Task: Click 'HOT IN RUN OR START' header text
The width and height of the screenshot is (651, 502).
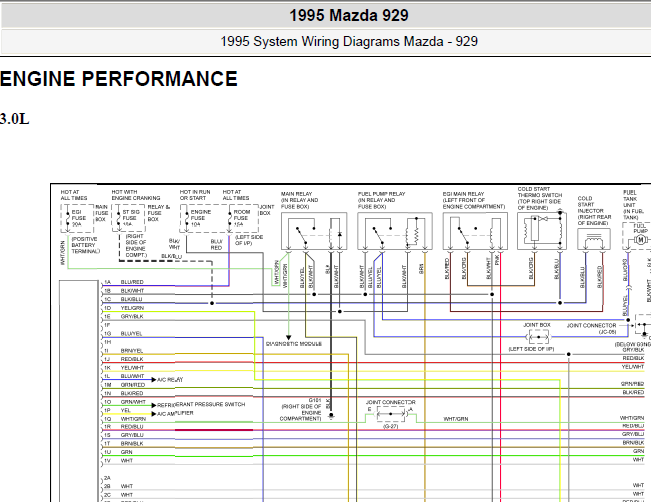Action: 195,195
